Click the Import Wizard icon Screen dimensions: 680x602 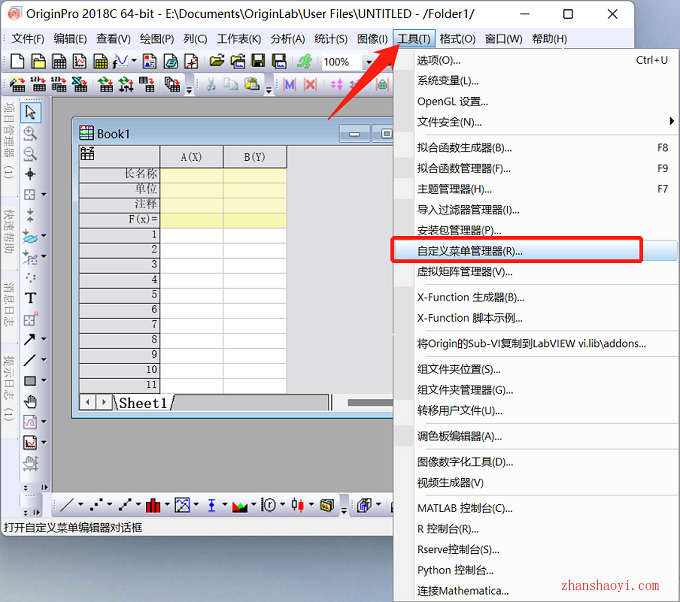tap(17, 84)
